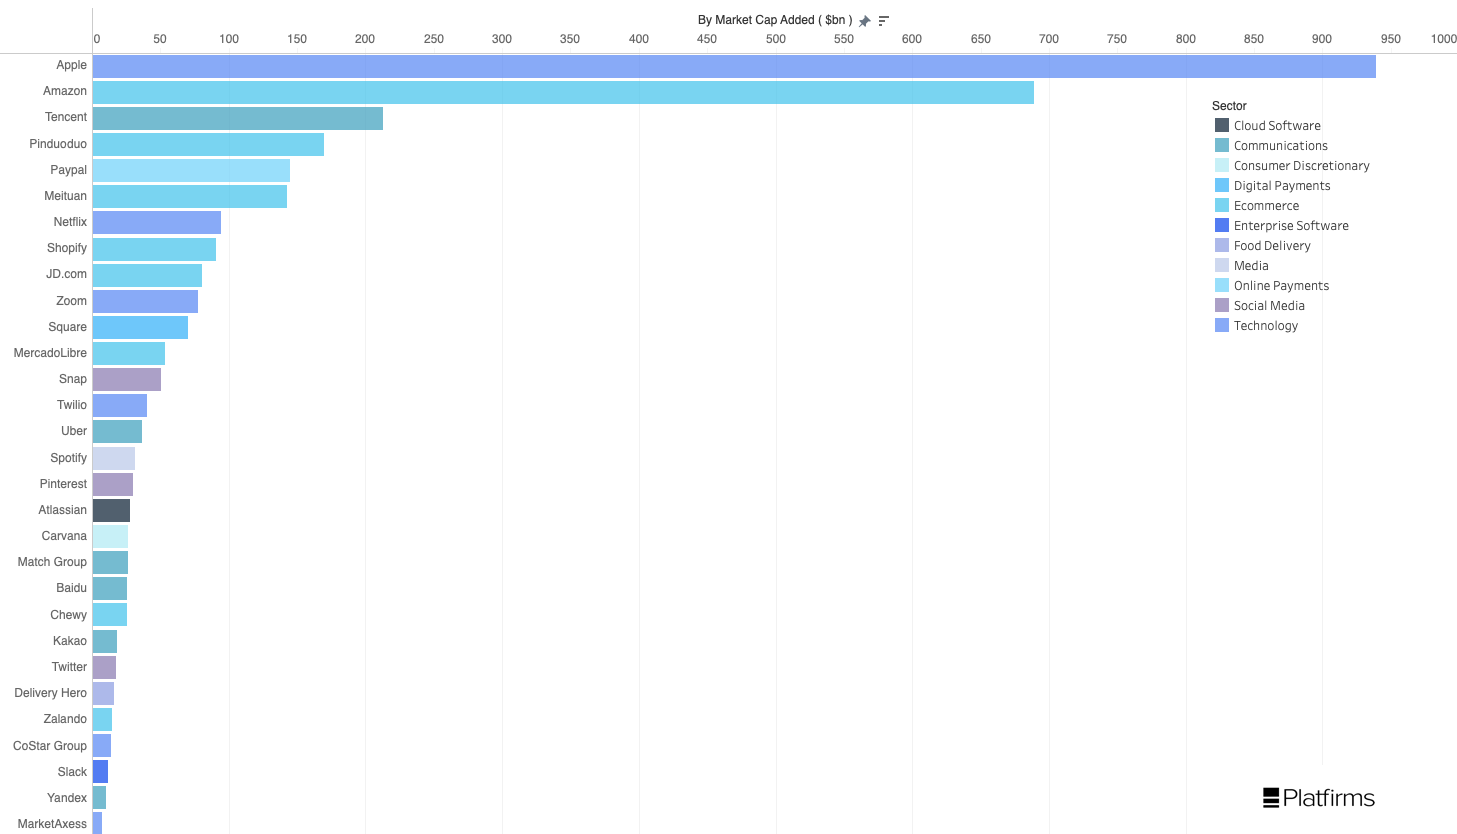Screen dimensions: 1457x834
Task: Select the Square bar
Action: (x=140, y=327)
